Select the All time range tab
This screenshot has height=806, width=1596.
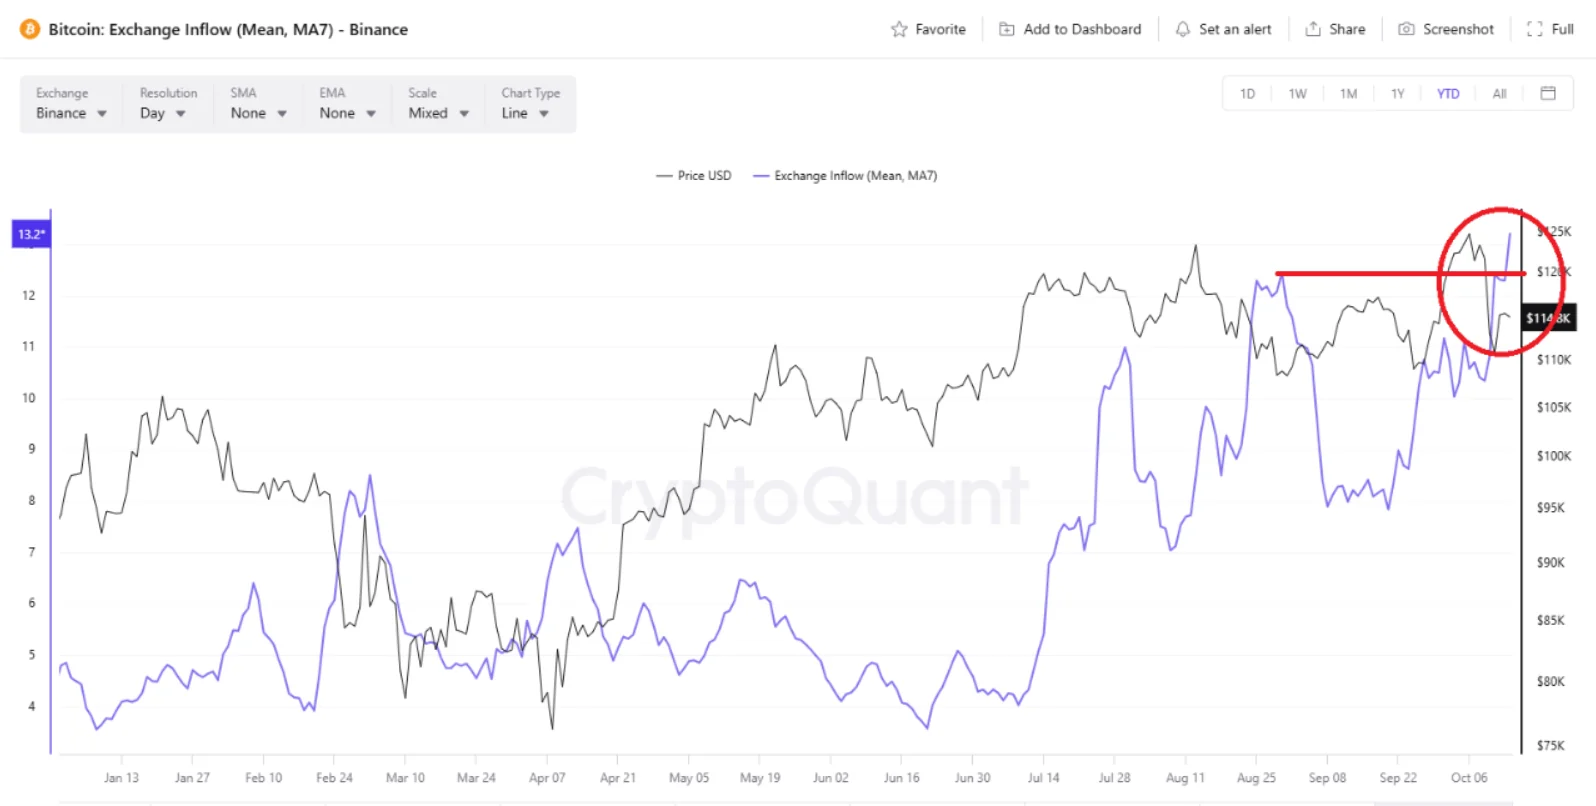point(1499,94)
